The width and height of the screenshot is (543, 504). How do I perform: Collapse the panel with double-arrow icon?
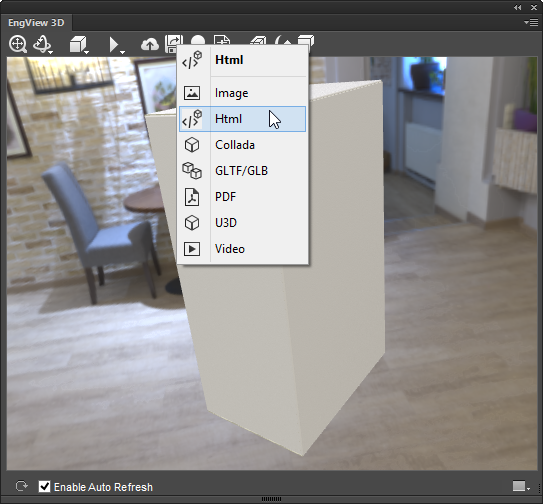coord(518,7)
